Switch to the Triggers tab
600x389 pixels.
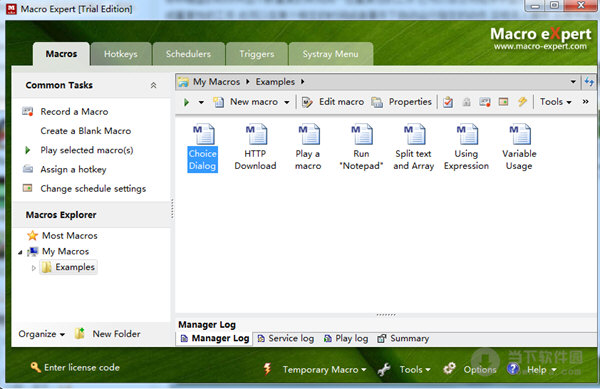pyautogui.click(x=257, y=54)
